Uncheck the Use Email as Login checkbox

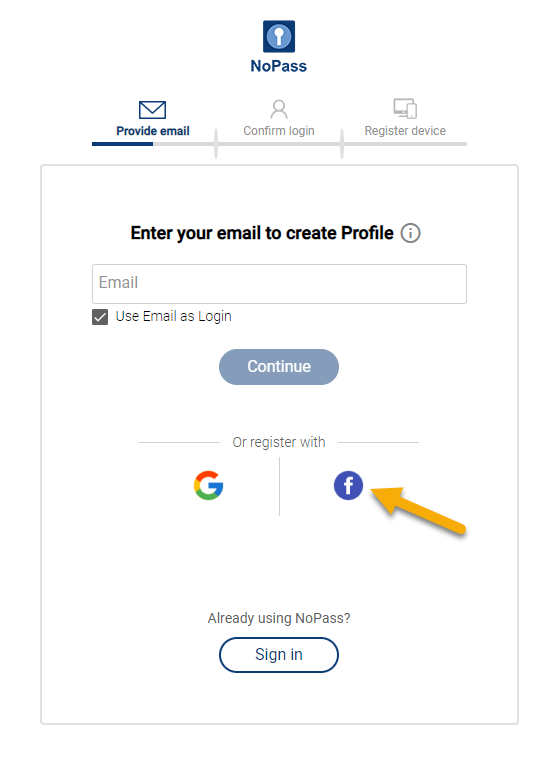point(100,317)
